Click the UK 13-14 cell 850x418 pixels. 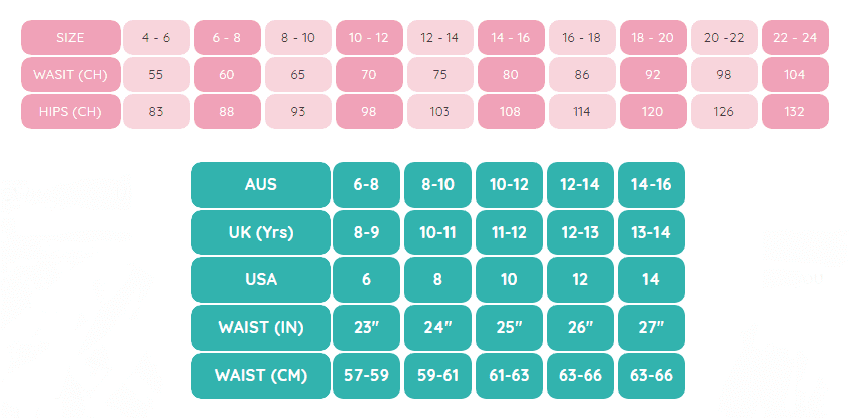coord(651,232)
